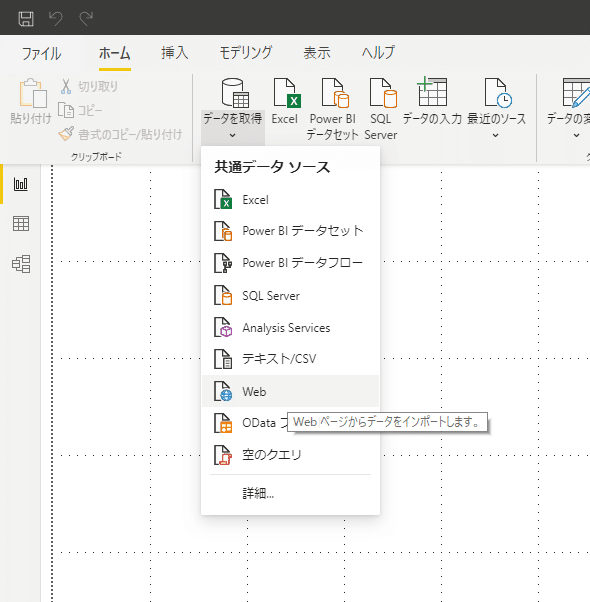Open the 挿入 ribbon tab
The image size is (590, 602).
(175, 53)
